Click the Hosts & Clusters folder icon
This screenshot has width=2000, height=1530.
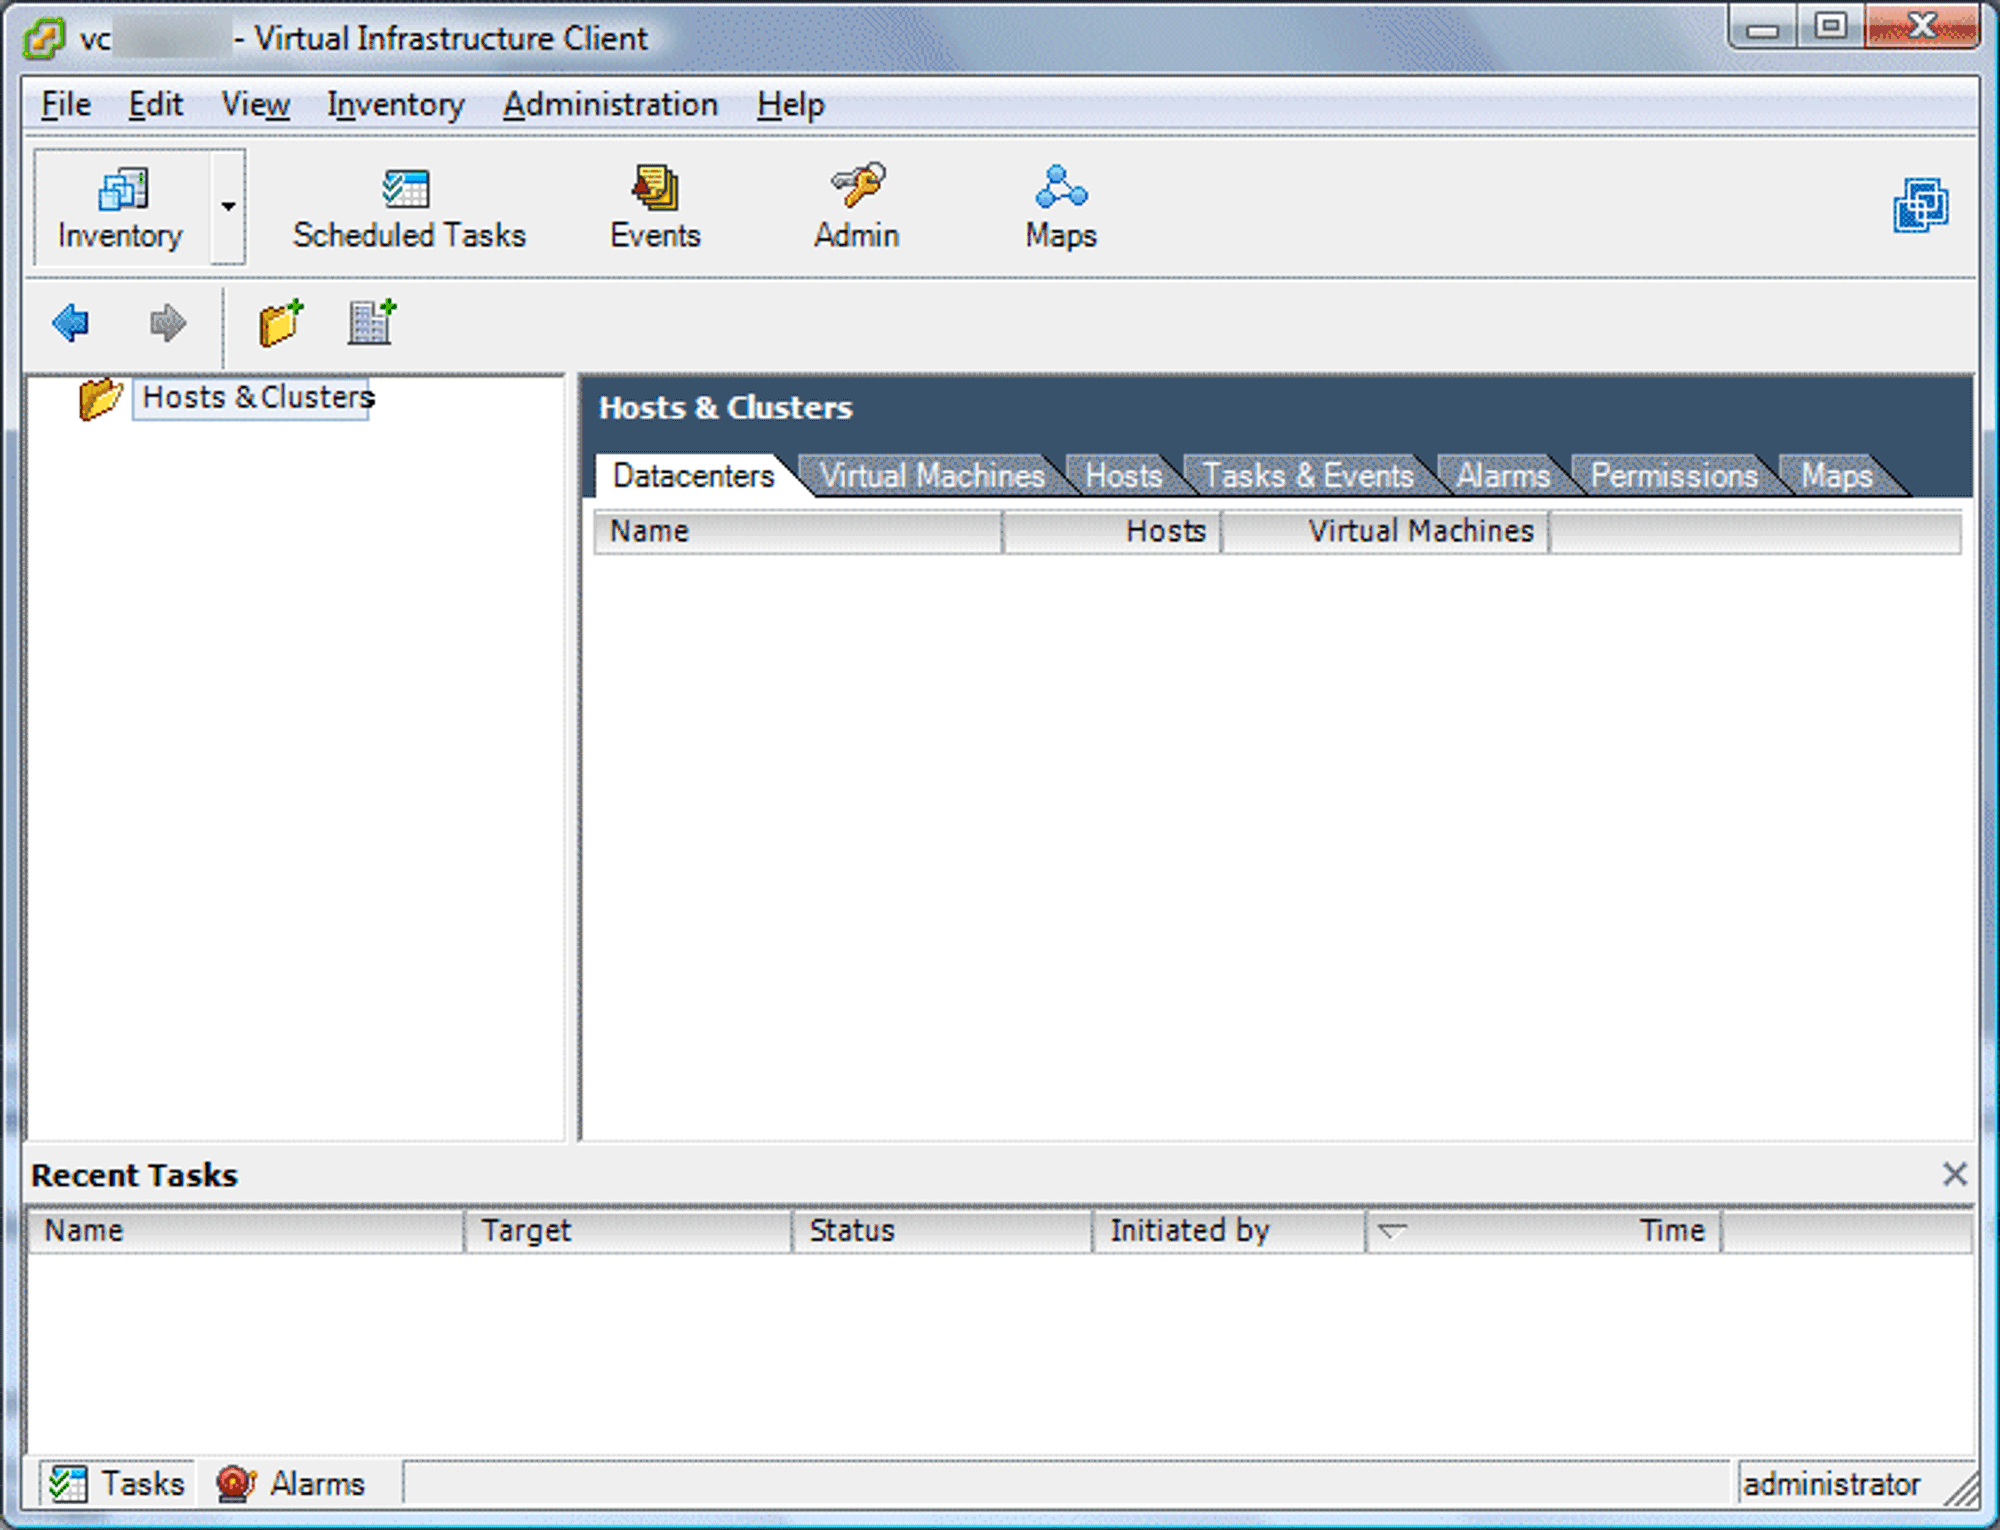(x=100, y=398)
